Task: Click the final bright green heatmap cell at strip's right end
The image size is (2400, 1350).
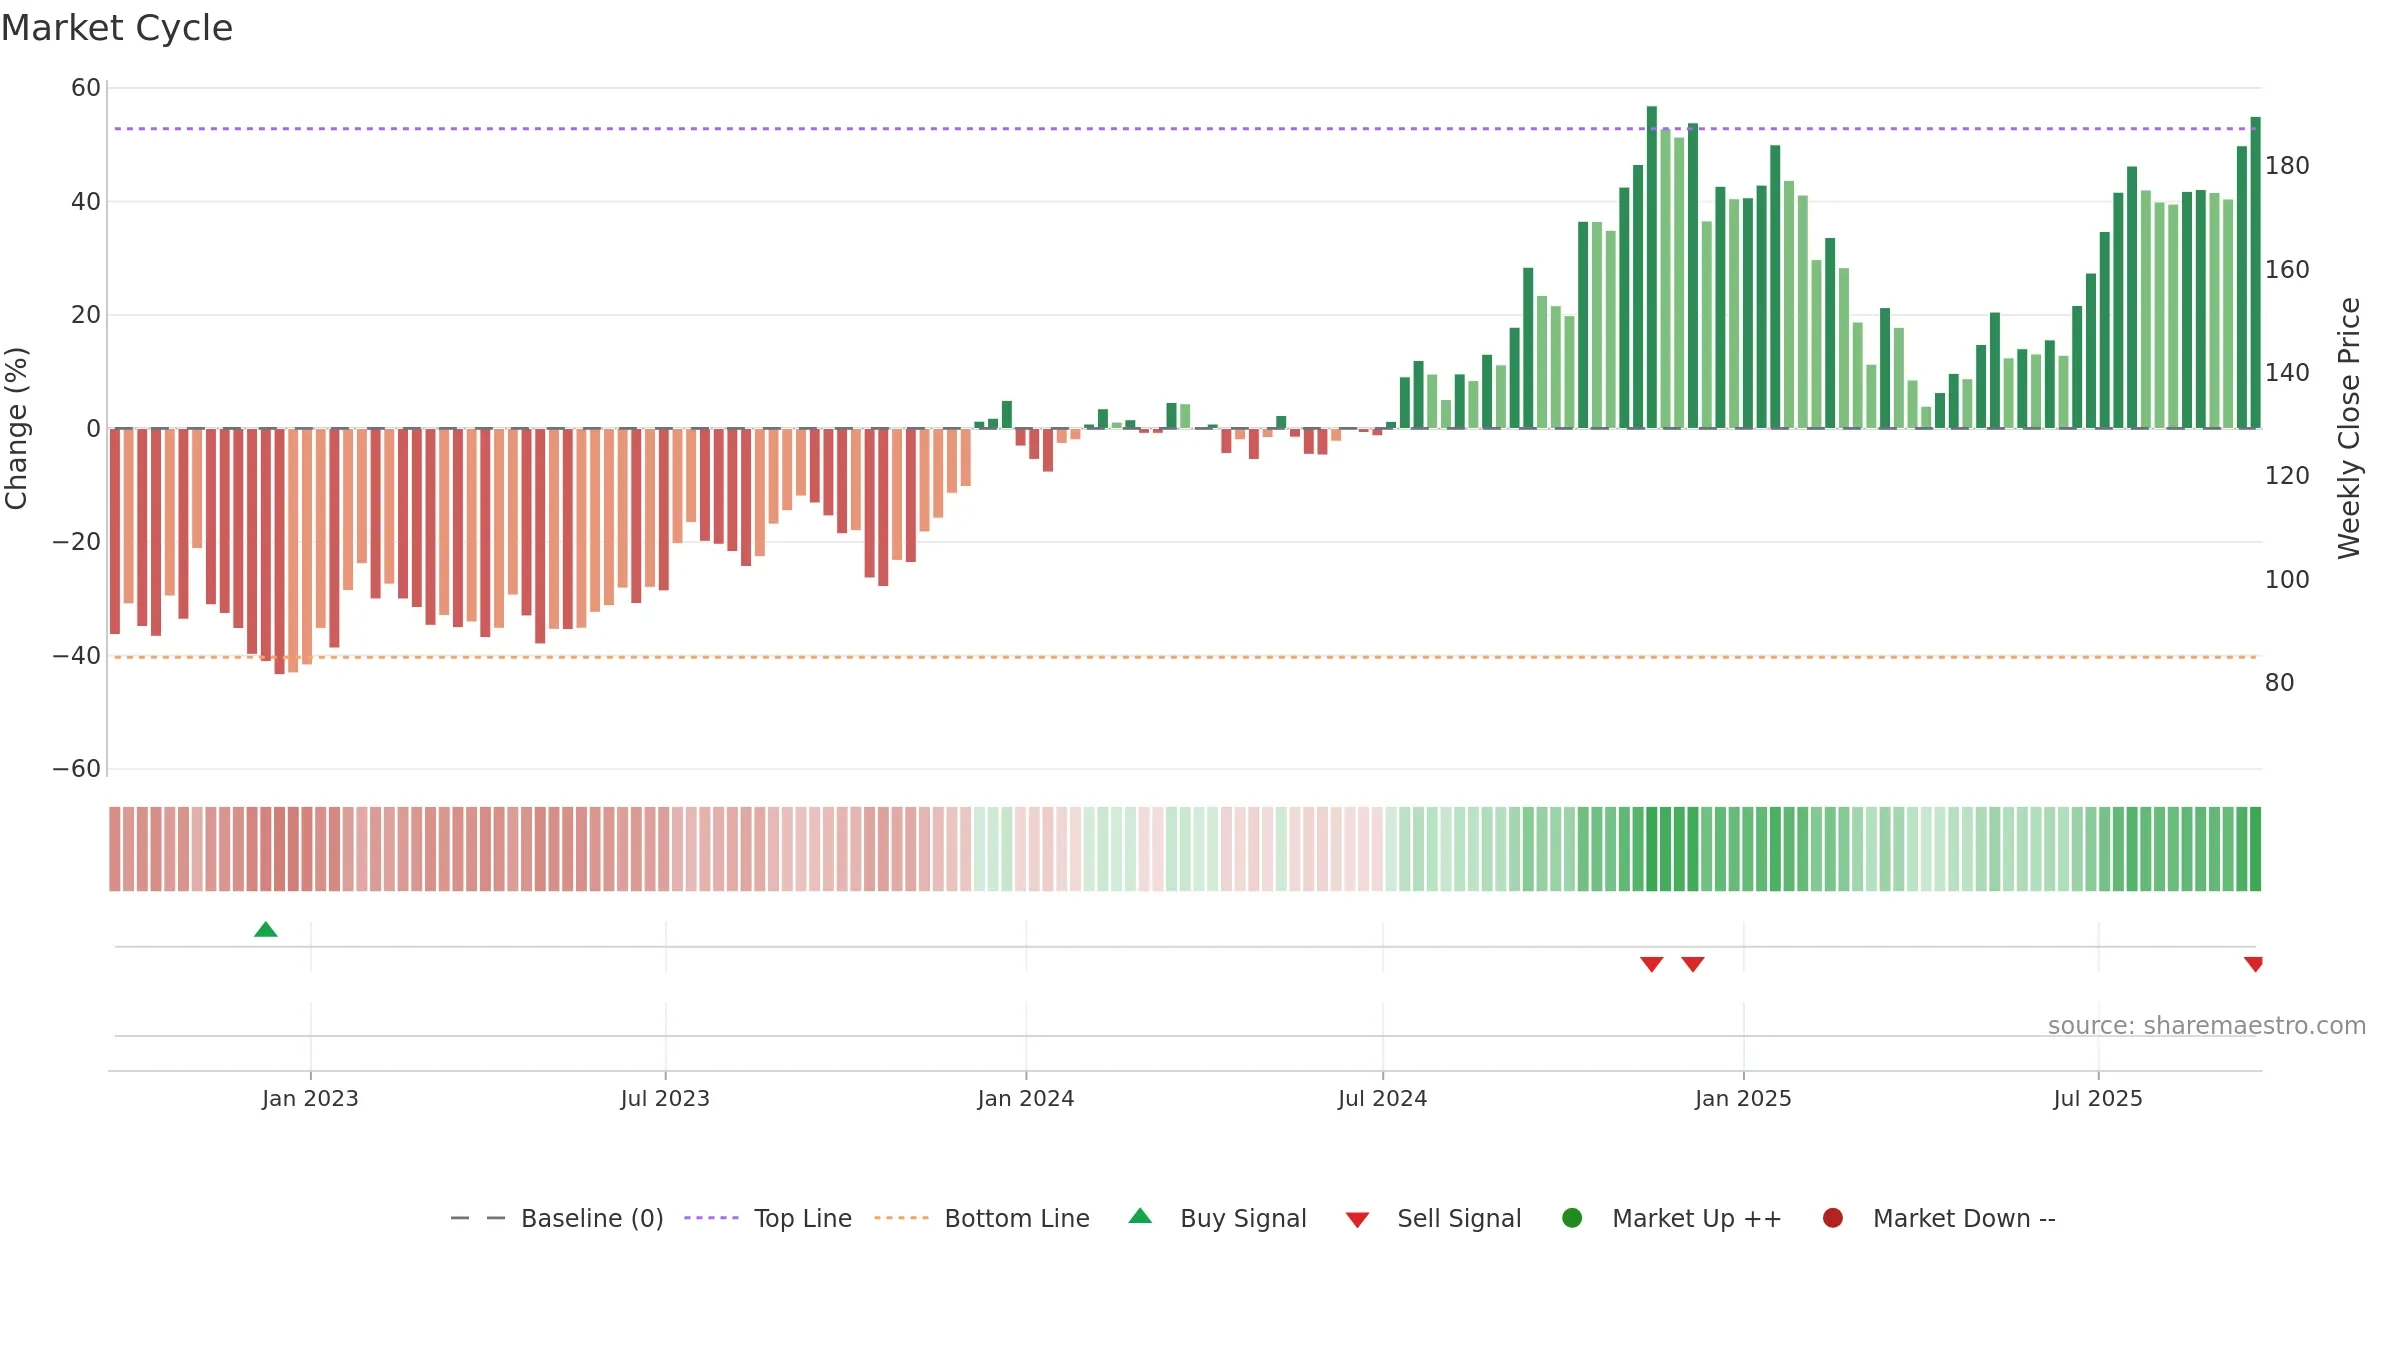Action: point(2255,849)
